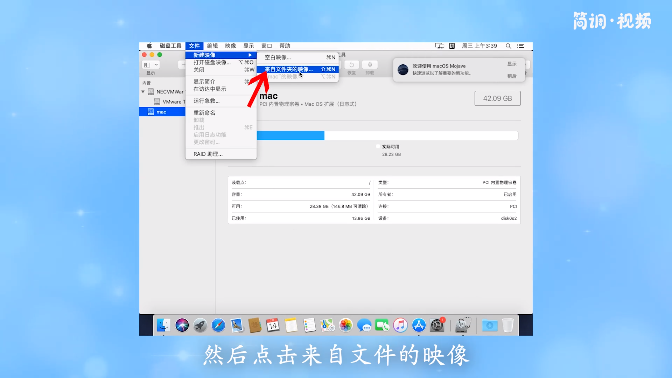This screenshot has width=672, height=378.
Task: Open the sidebar view dropdown in toolbar
Action: (151, 65)
